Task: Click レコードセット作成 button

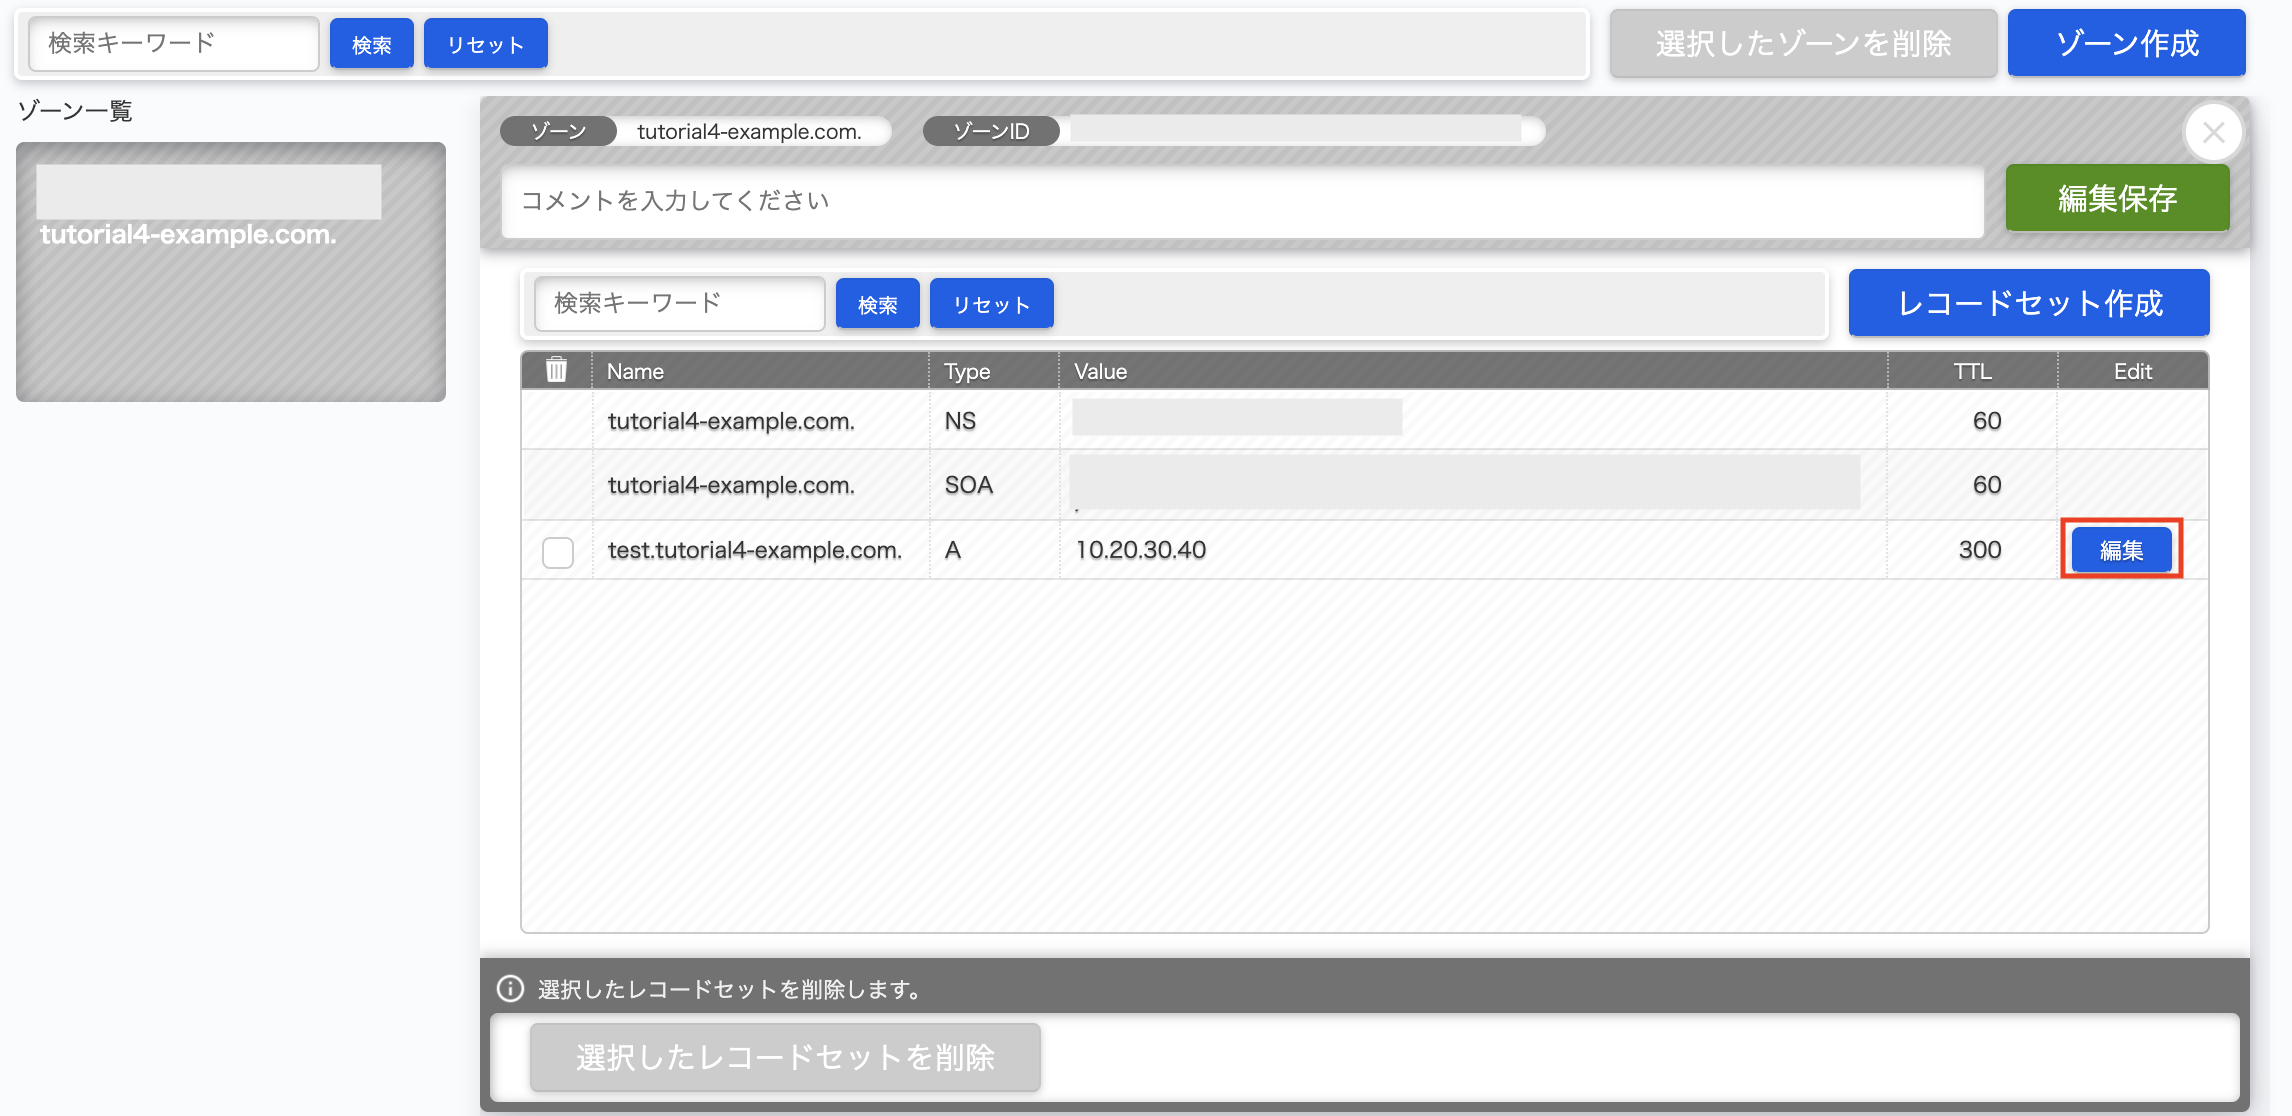Action: pos(2028,303)
